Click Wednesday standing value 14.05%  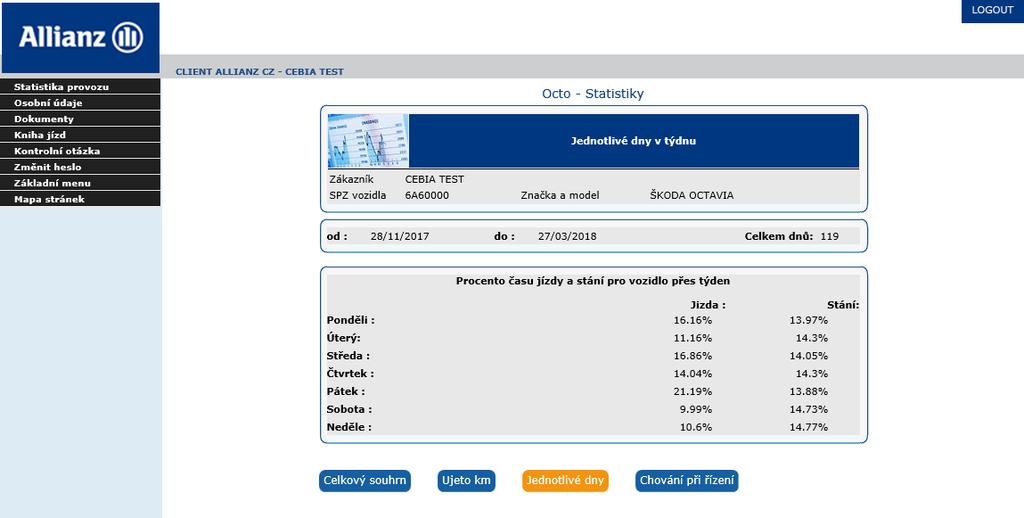808,356
